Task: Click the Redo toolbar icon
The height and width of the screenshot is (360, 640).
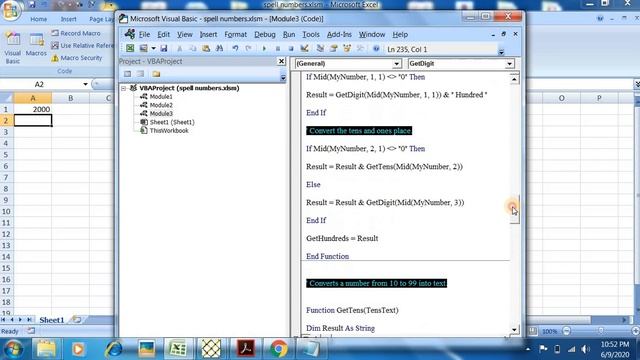Action: pos(248,49)
